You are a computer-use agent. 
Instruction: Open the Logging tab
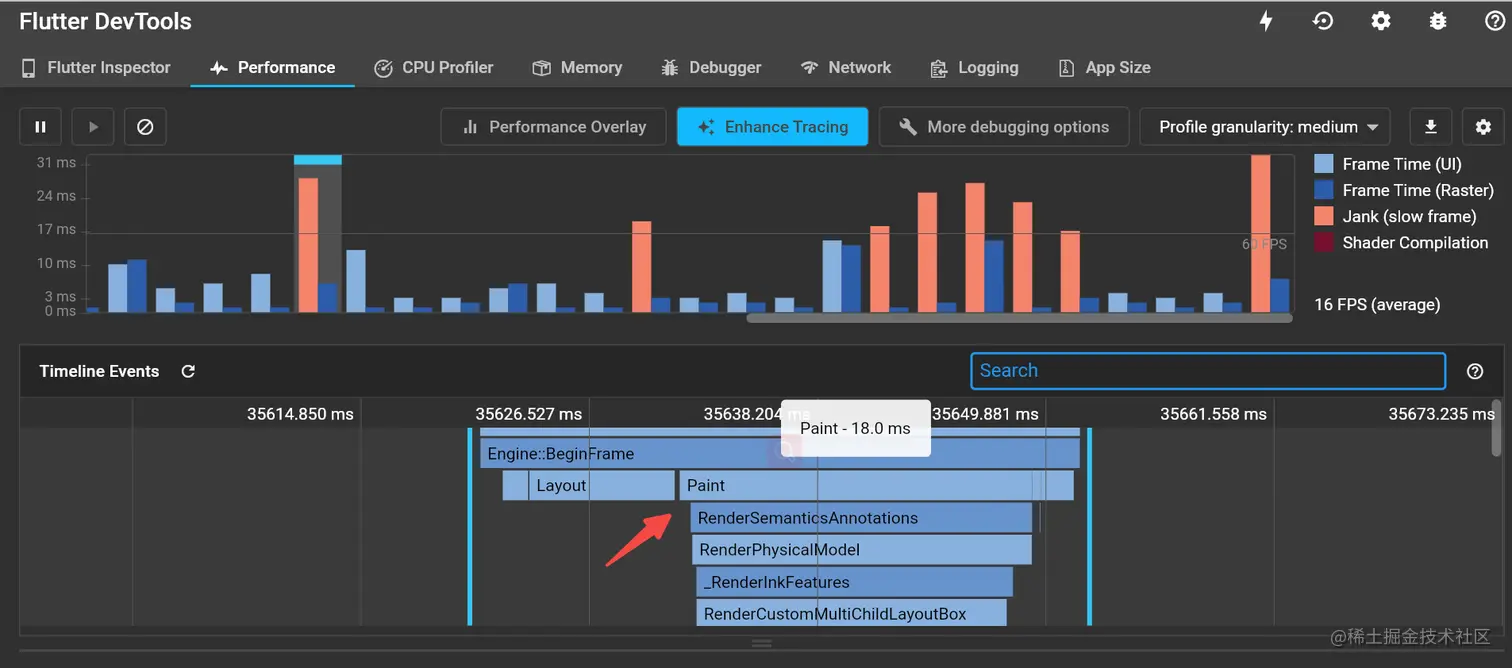pyautogui.click(x=974, y=67)
